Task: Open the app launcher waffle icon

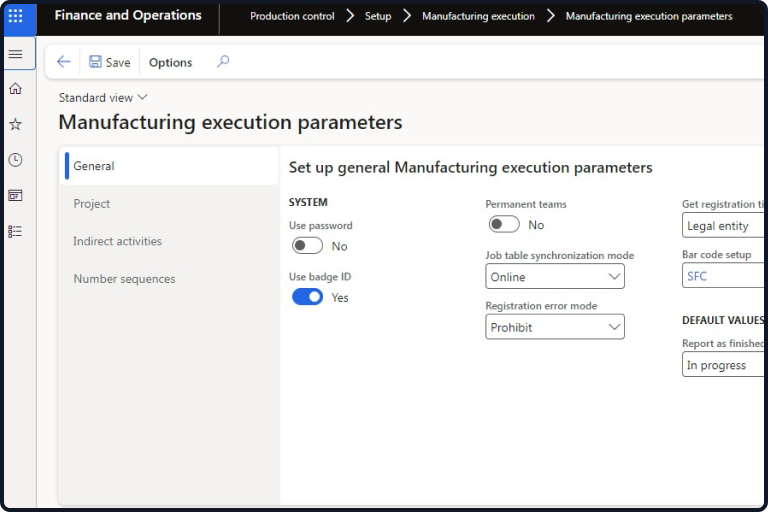Action: [x=16, y=16]
